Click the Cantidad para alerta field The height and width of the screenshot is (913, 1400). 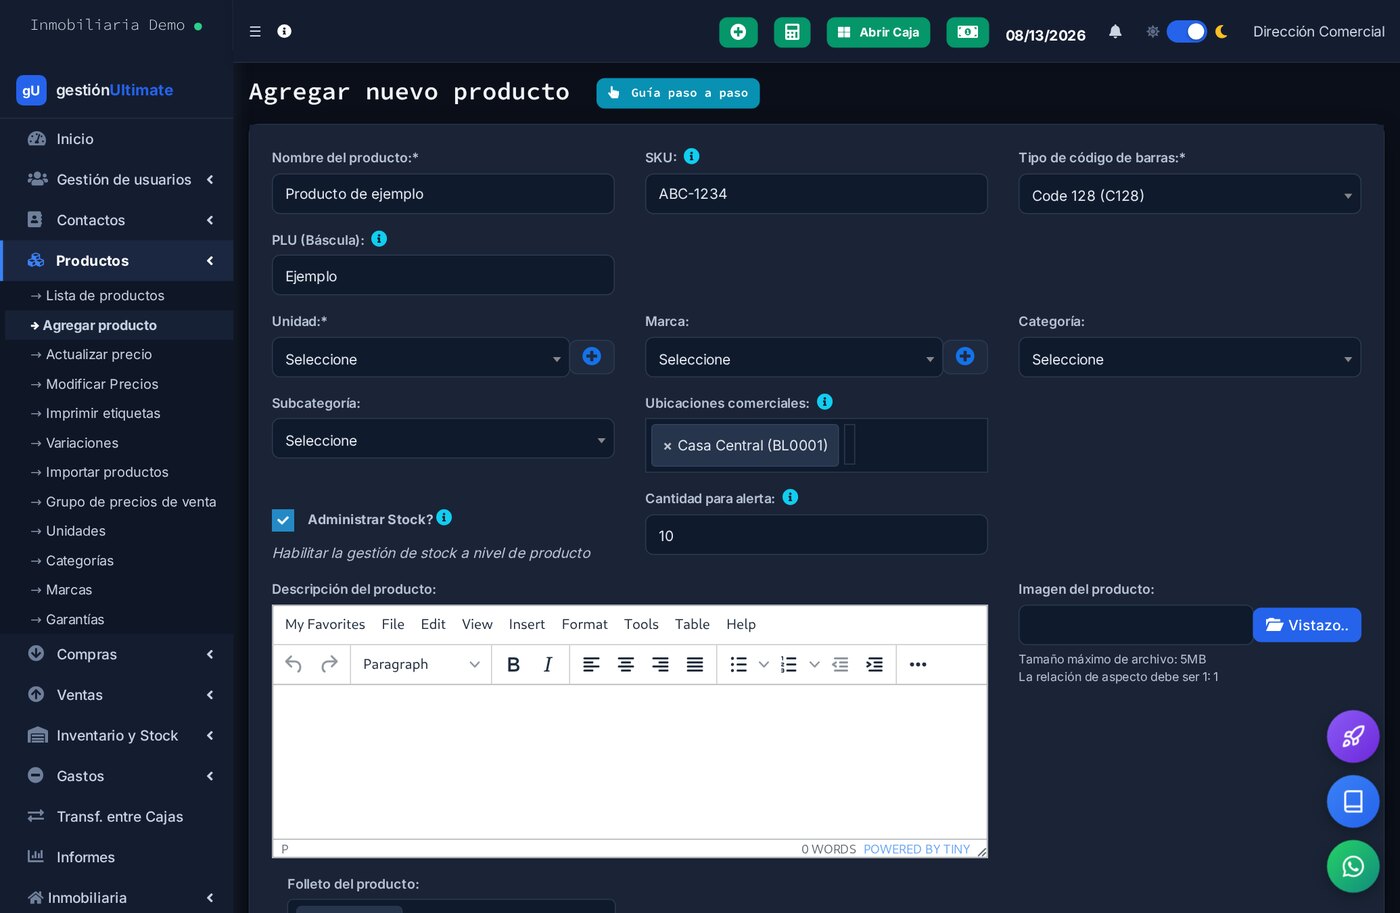point(816,535)
